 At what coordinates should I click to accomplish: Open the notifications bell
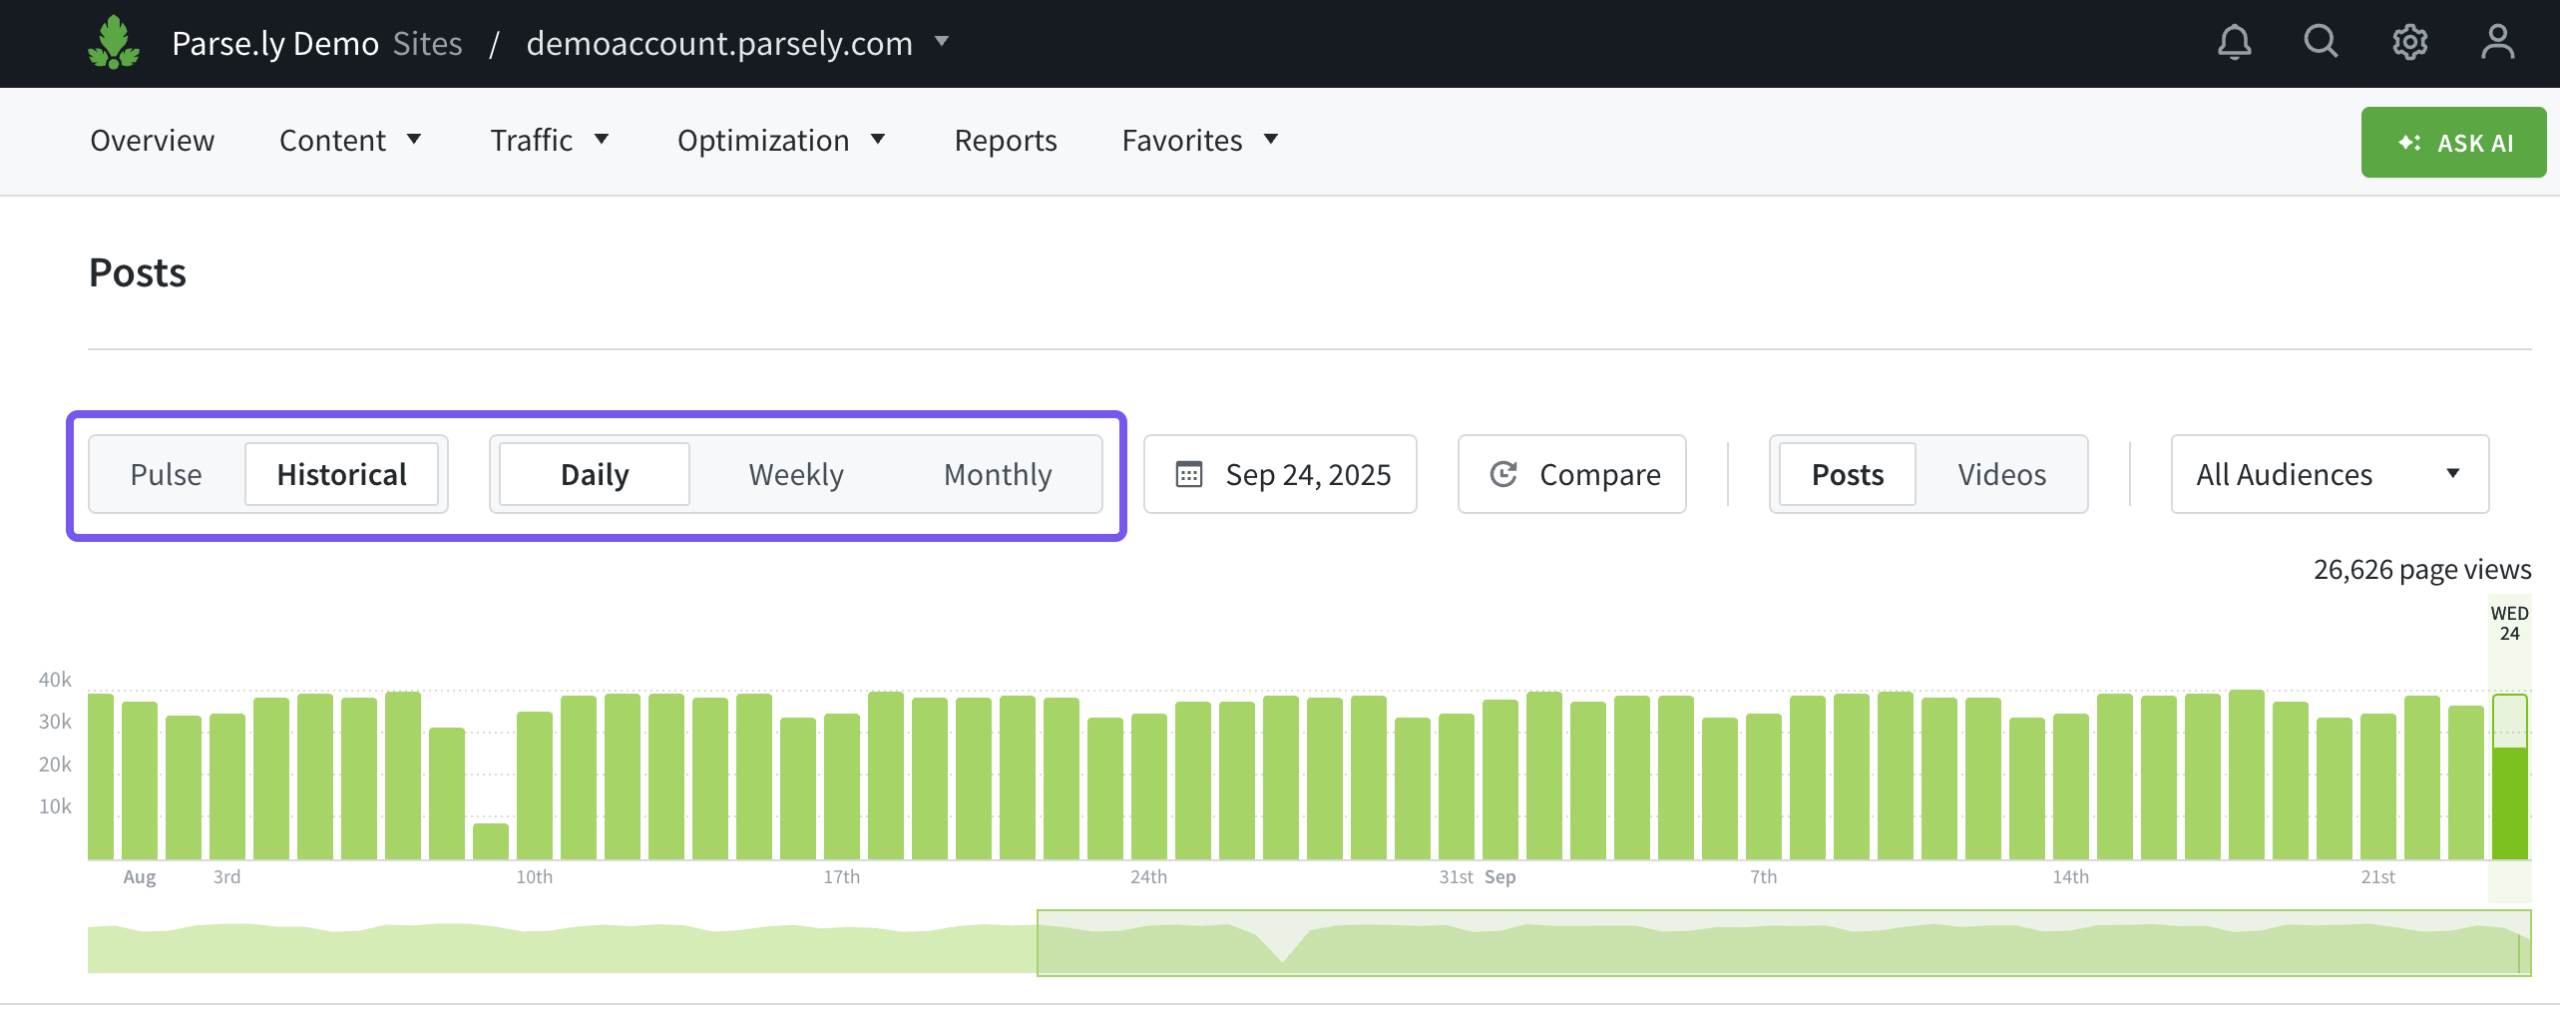point(2234,43)
